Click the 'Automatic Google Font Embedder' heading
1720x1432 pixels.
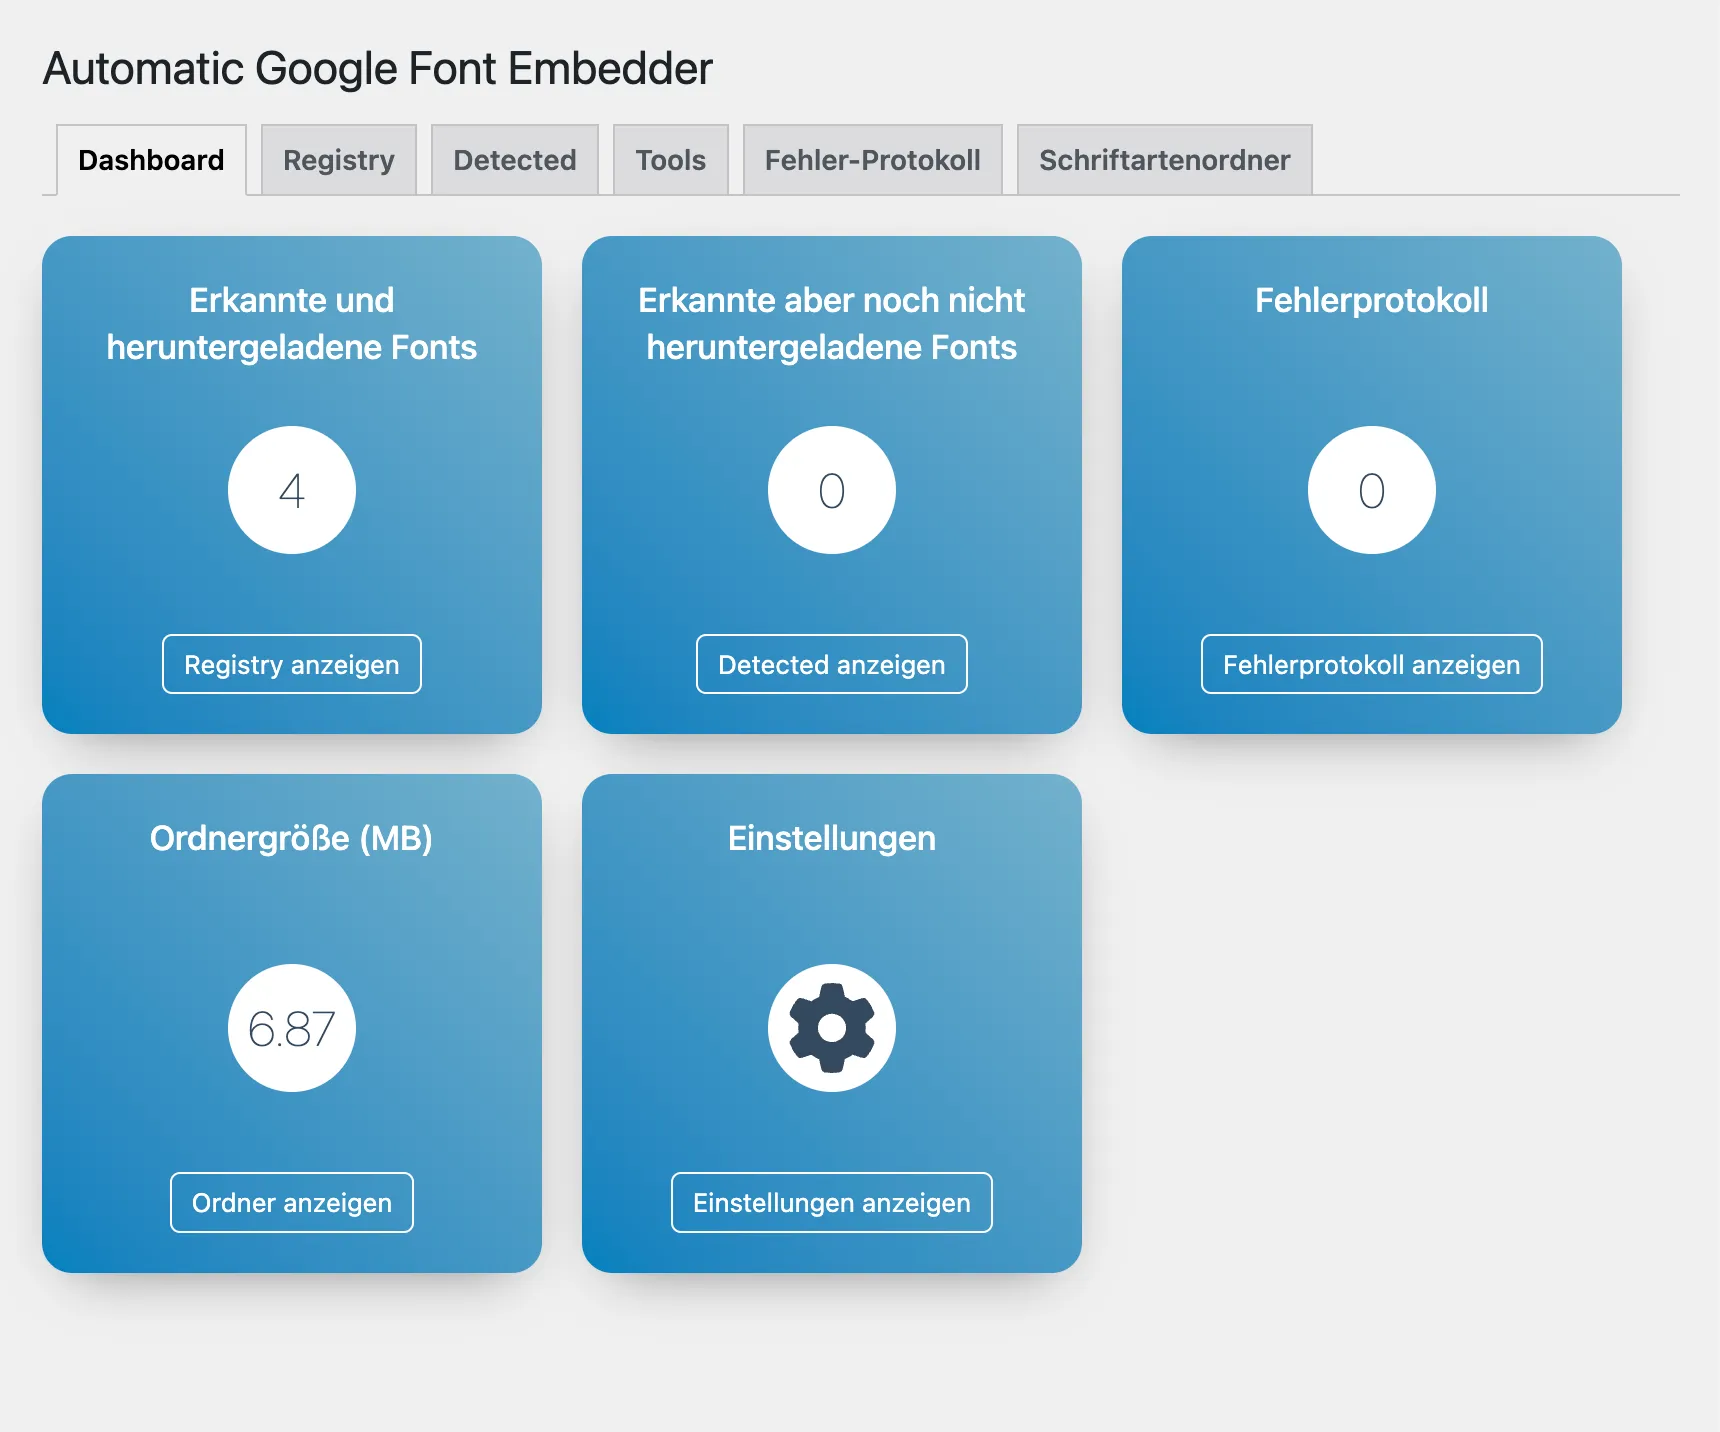coord(378,69)
